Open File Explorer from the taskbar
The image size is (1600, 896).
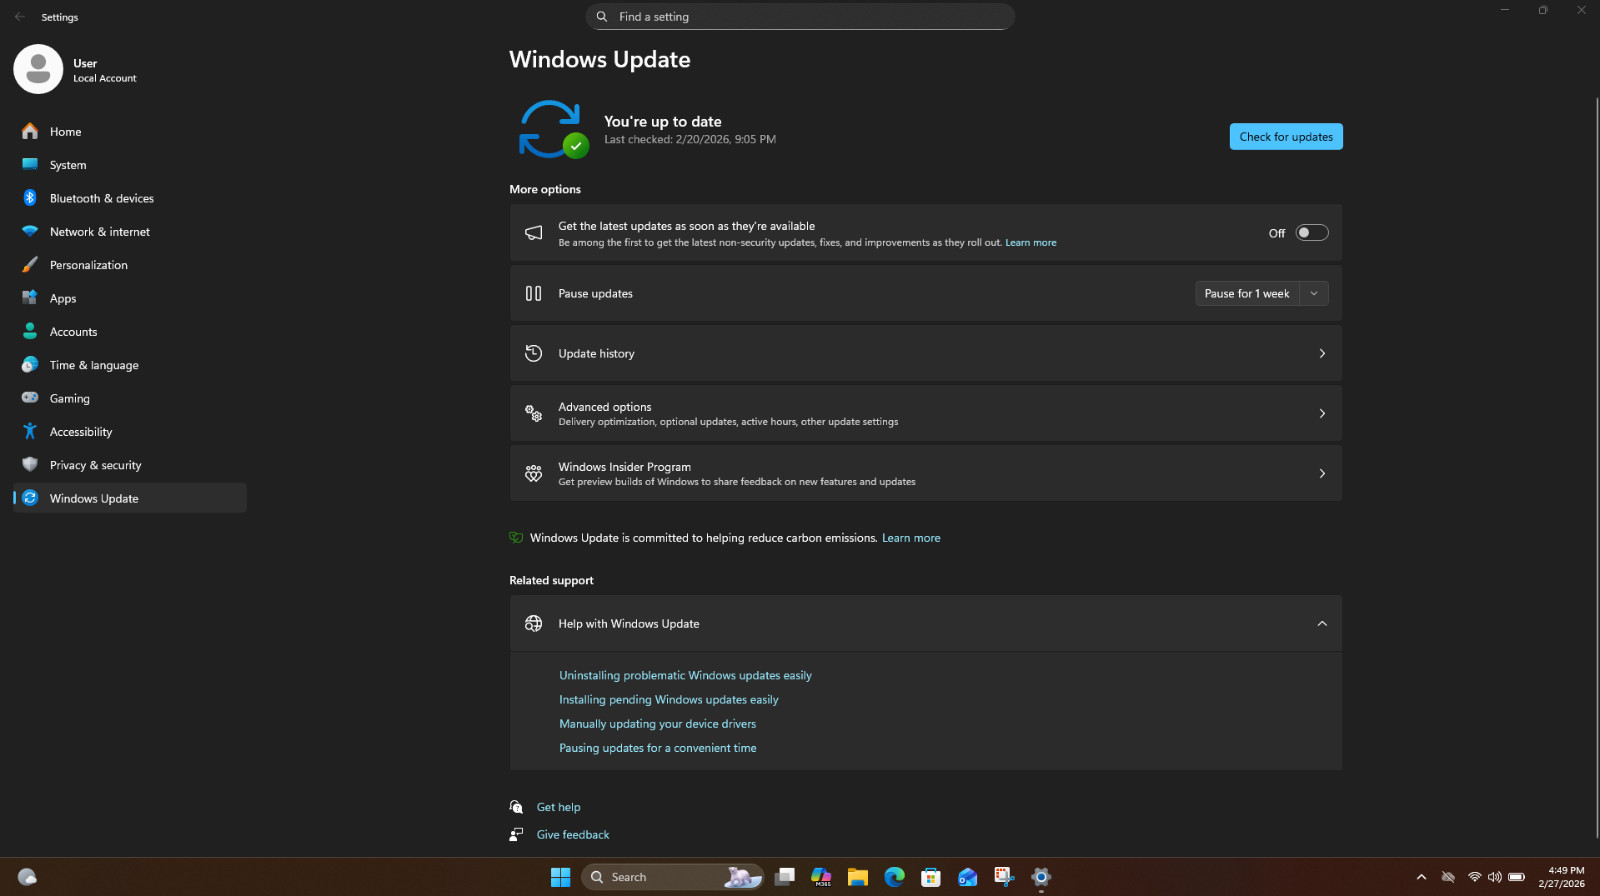pos(857,877)
